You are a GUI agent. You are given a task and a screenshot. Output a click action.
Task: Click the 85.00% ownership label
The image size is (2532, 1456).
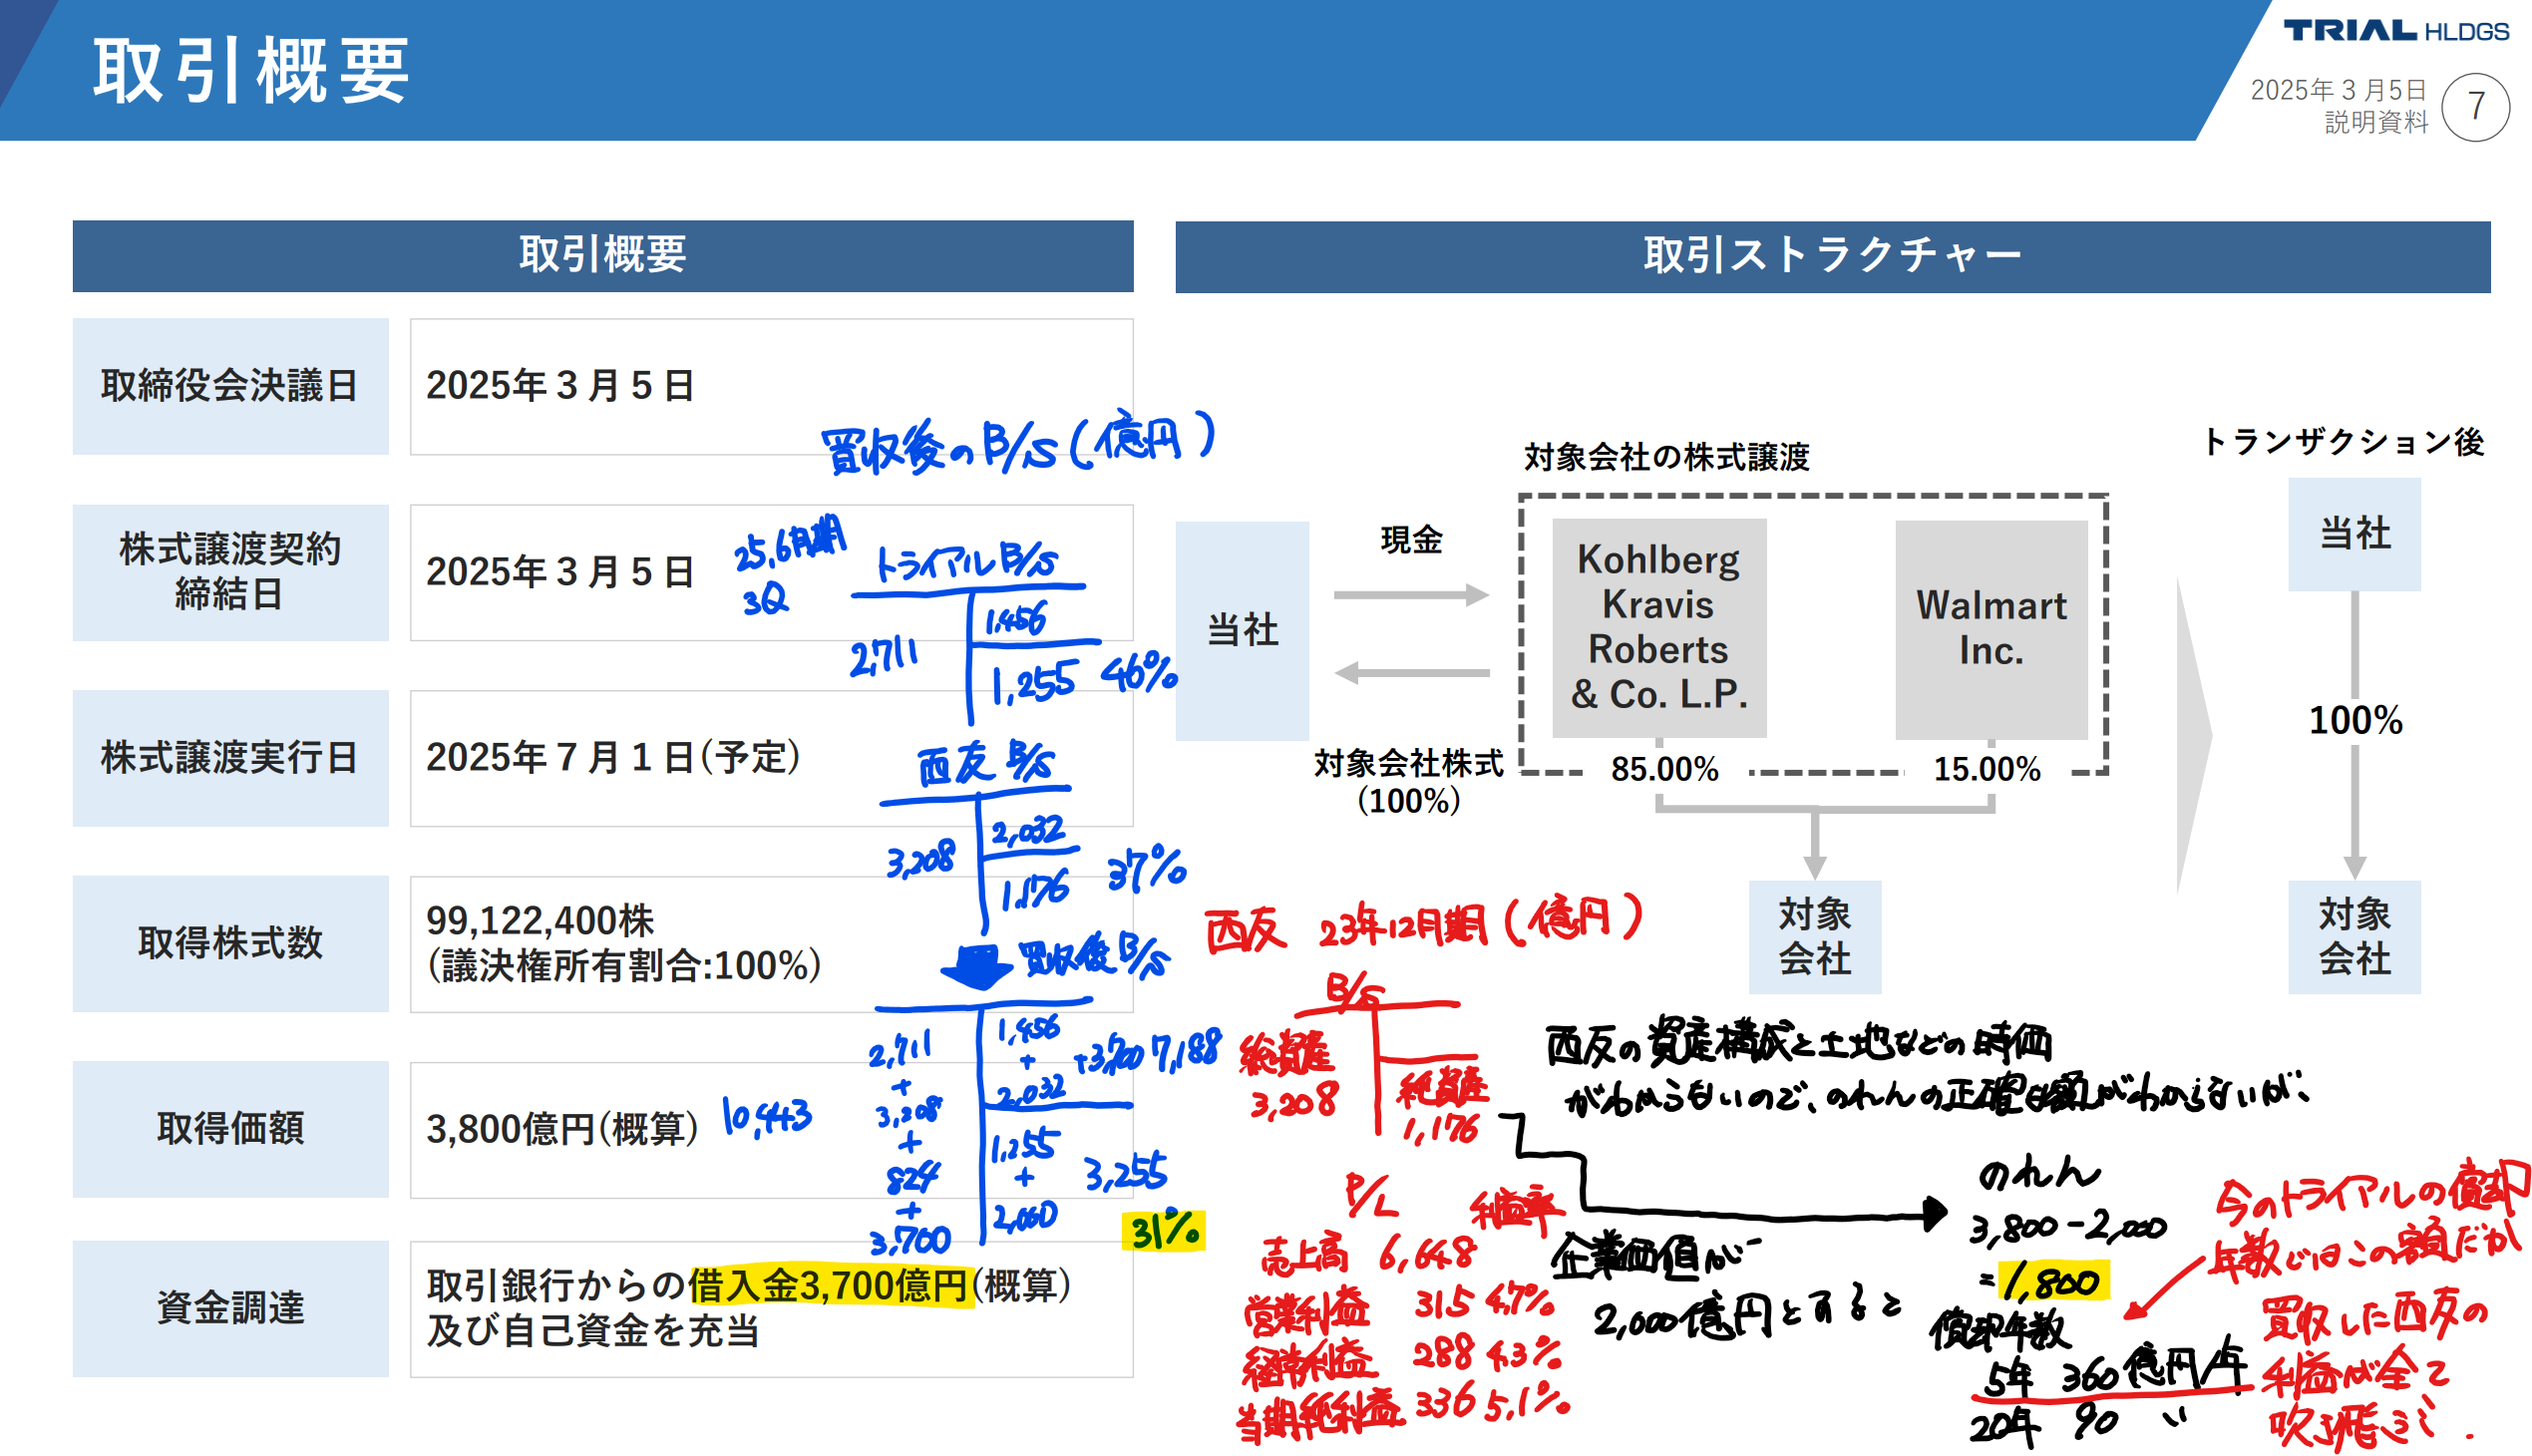(x=1664, y=769)
